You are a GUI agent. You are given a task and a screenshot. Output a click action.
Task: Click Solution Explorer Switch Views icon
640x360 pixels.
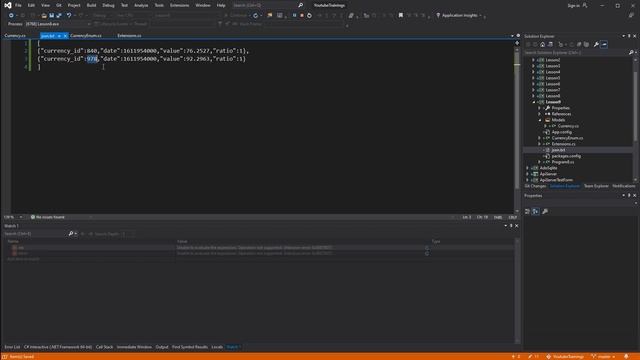coord(550,44)
